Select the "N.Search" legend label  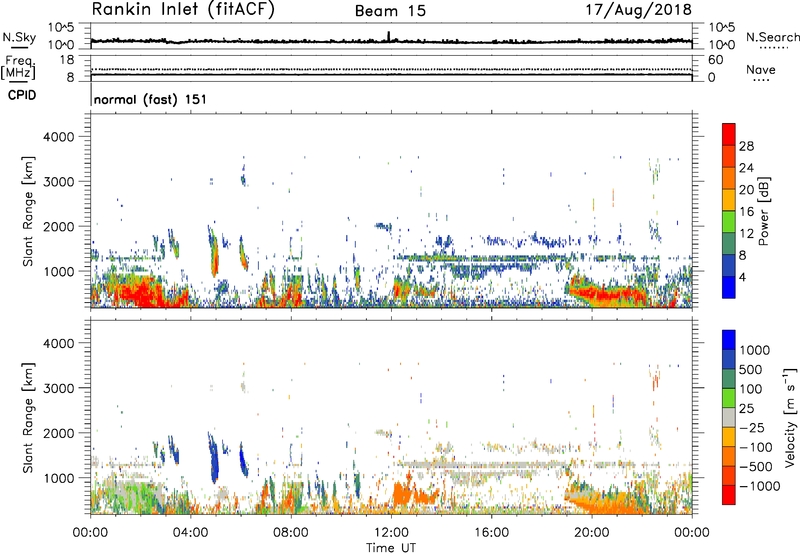pyautogui.click(x=772, y=37)
